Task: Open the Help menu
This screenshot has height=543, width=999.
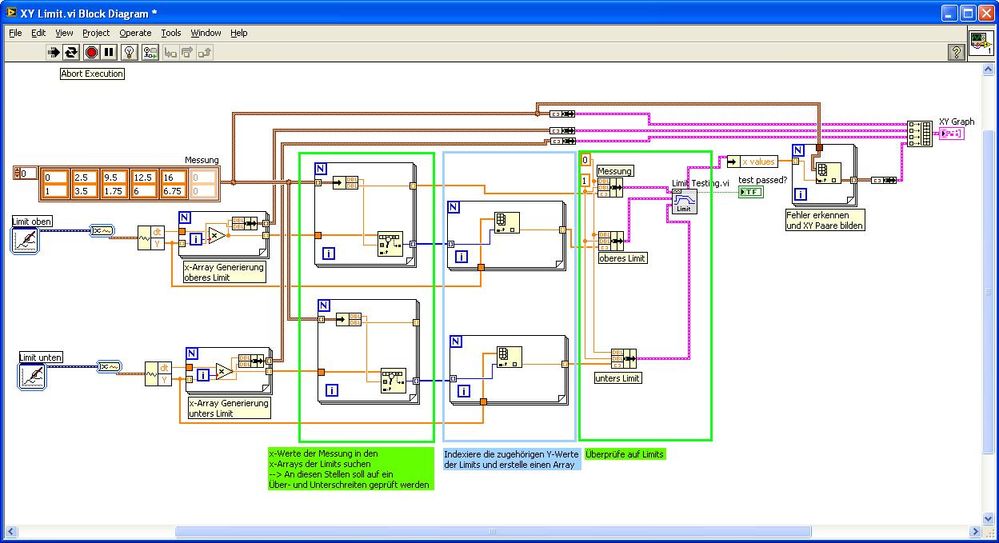Action: tap(239, 33)
